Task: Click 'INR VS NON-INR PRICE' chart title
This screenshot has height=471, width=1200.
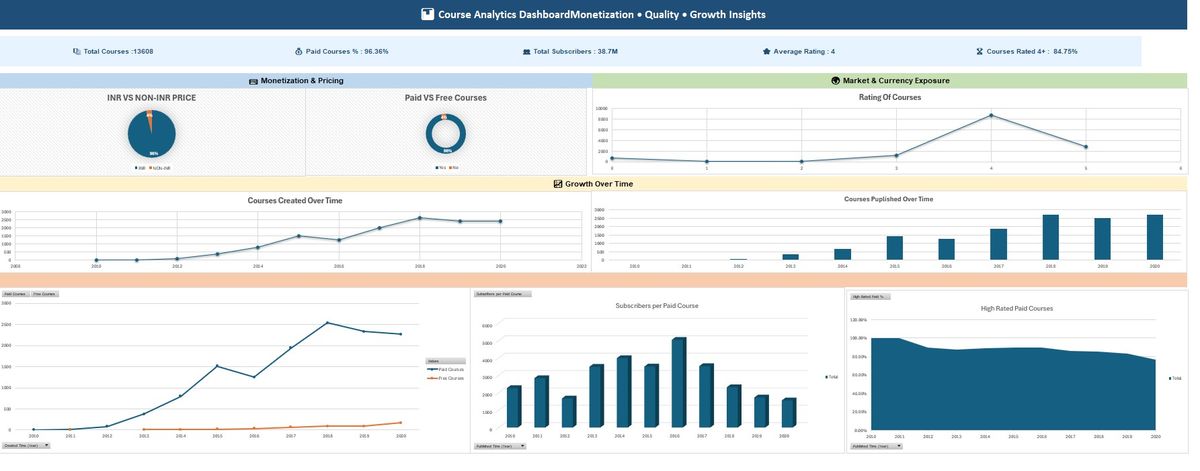Action: 151,98
